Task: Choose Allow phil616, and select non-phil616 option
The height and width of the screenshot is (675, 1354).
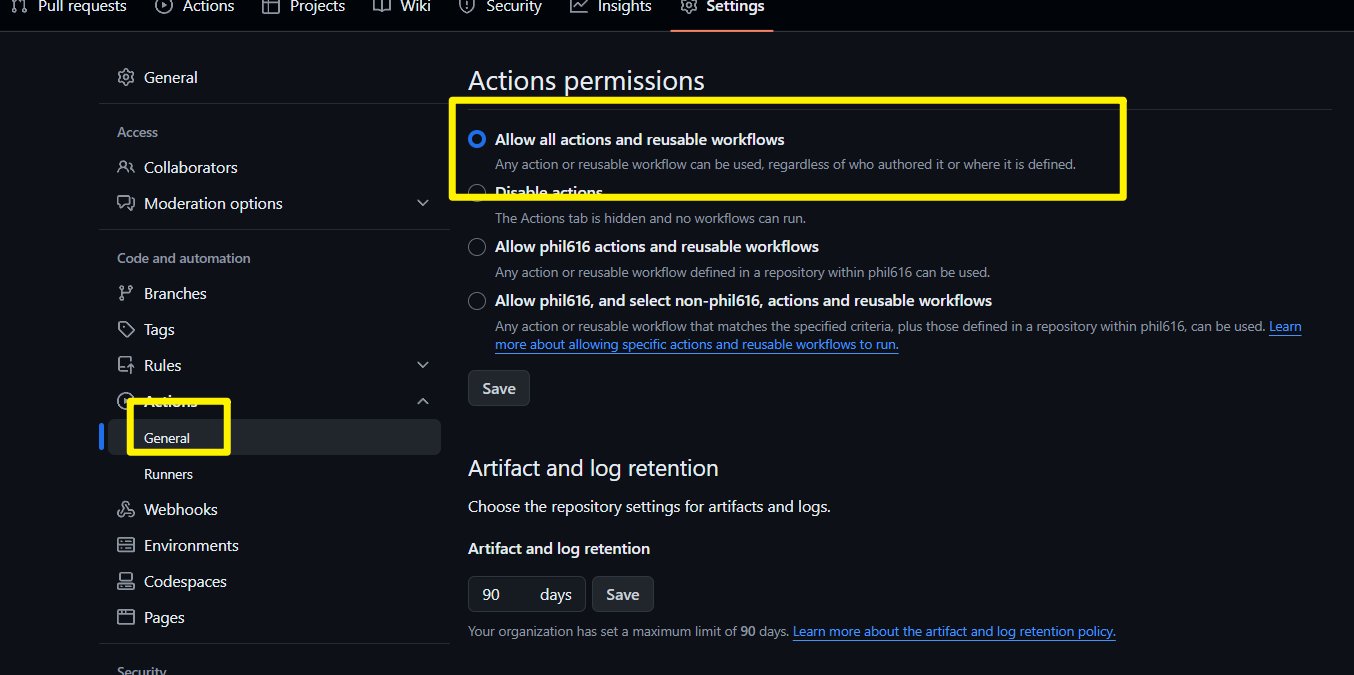Action: click(x=477, y=300)
